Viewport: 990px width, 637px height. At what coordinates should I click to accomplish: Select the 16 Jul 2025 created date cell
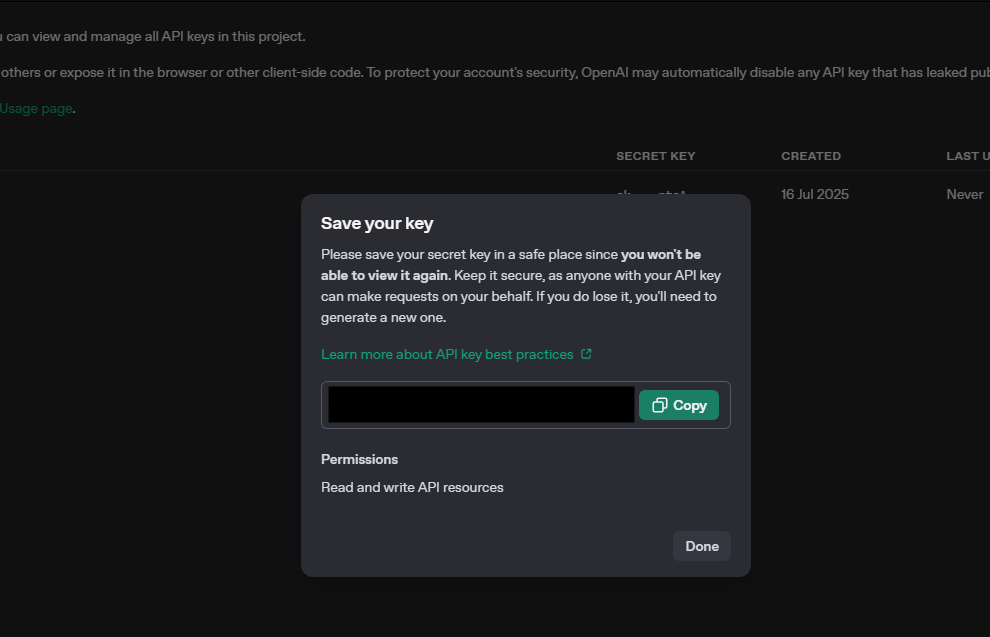tap(815, 194)
